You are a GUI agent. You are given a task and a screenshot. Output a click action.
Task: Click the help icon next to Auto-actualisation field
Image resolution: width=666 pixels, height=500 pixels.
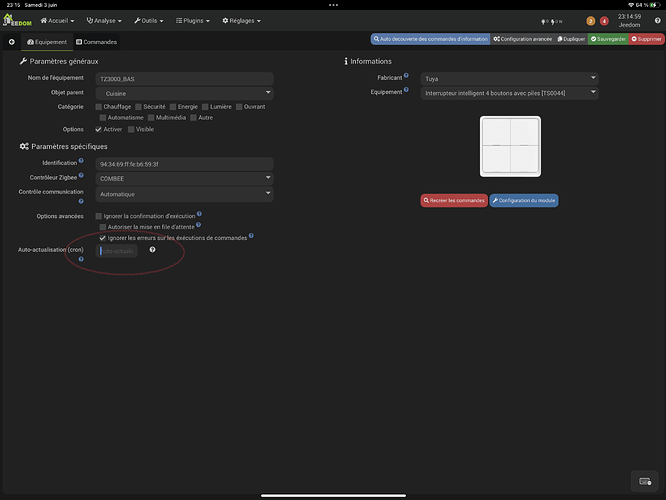(153, 250)
